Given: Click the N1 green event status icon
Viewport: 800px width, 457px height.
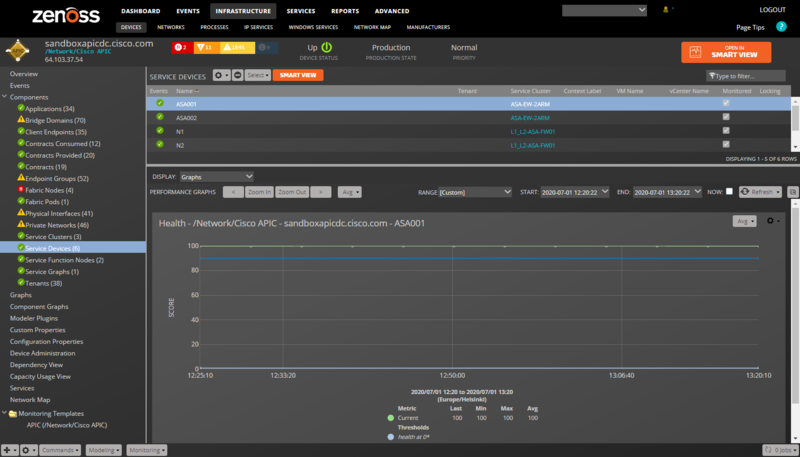Looking at the screenshot, I should (x=160, y=131).
